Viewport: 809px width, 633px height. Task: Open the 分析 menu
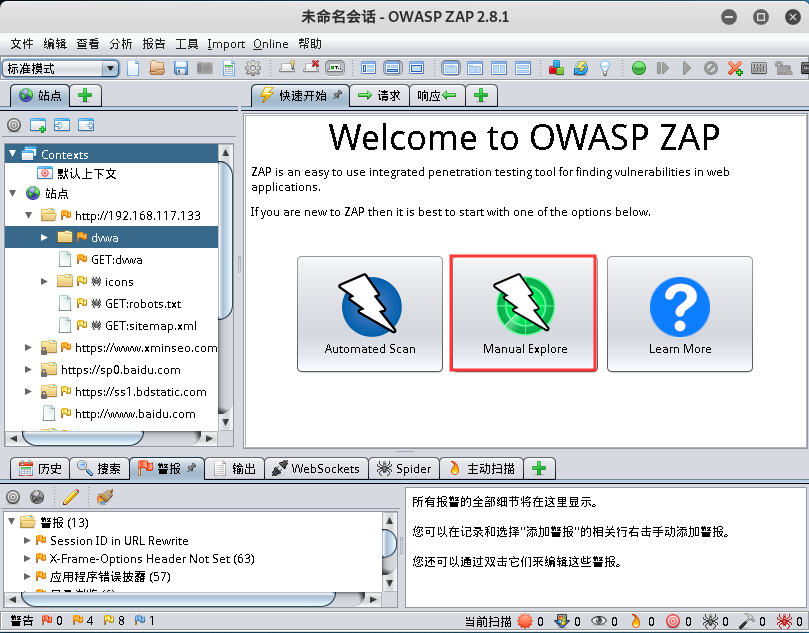click(x=121, y=44)
